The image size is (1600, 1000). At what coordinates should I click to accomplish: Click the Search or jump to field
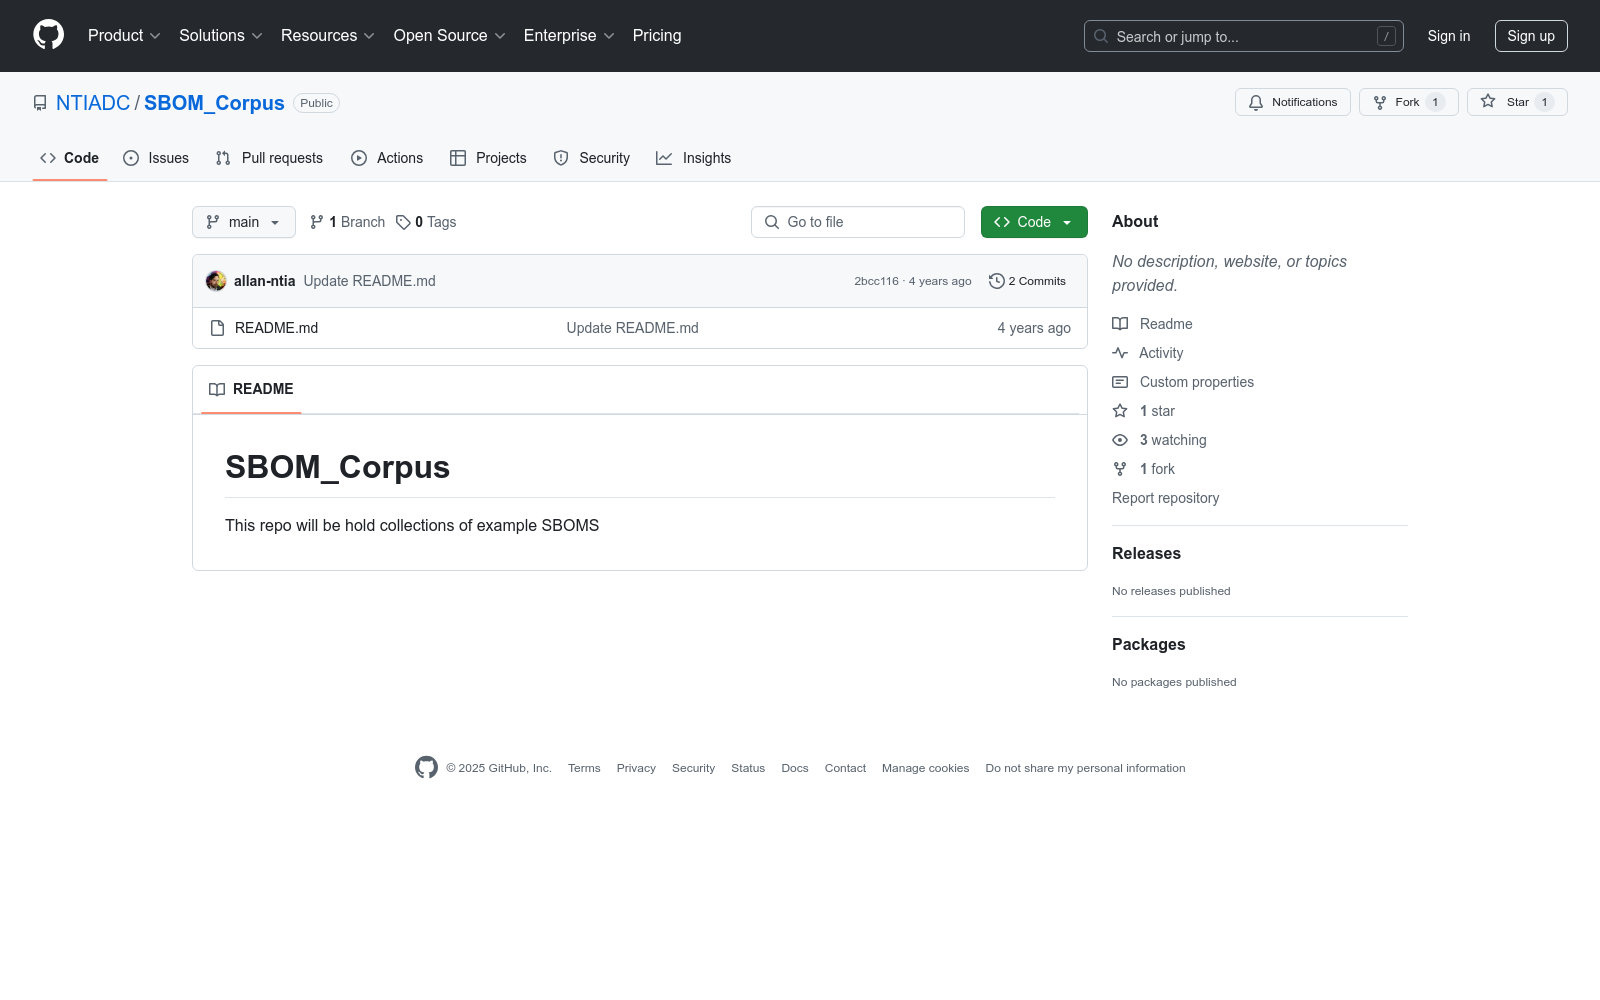[x=1244, y=36]
